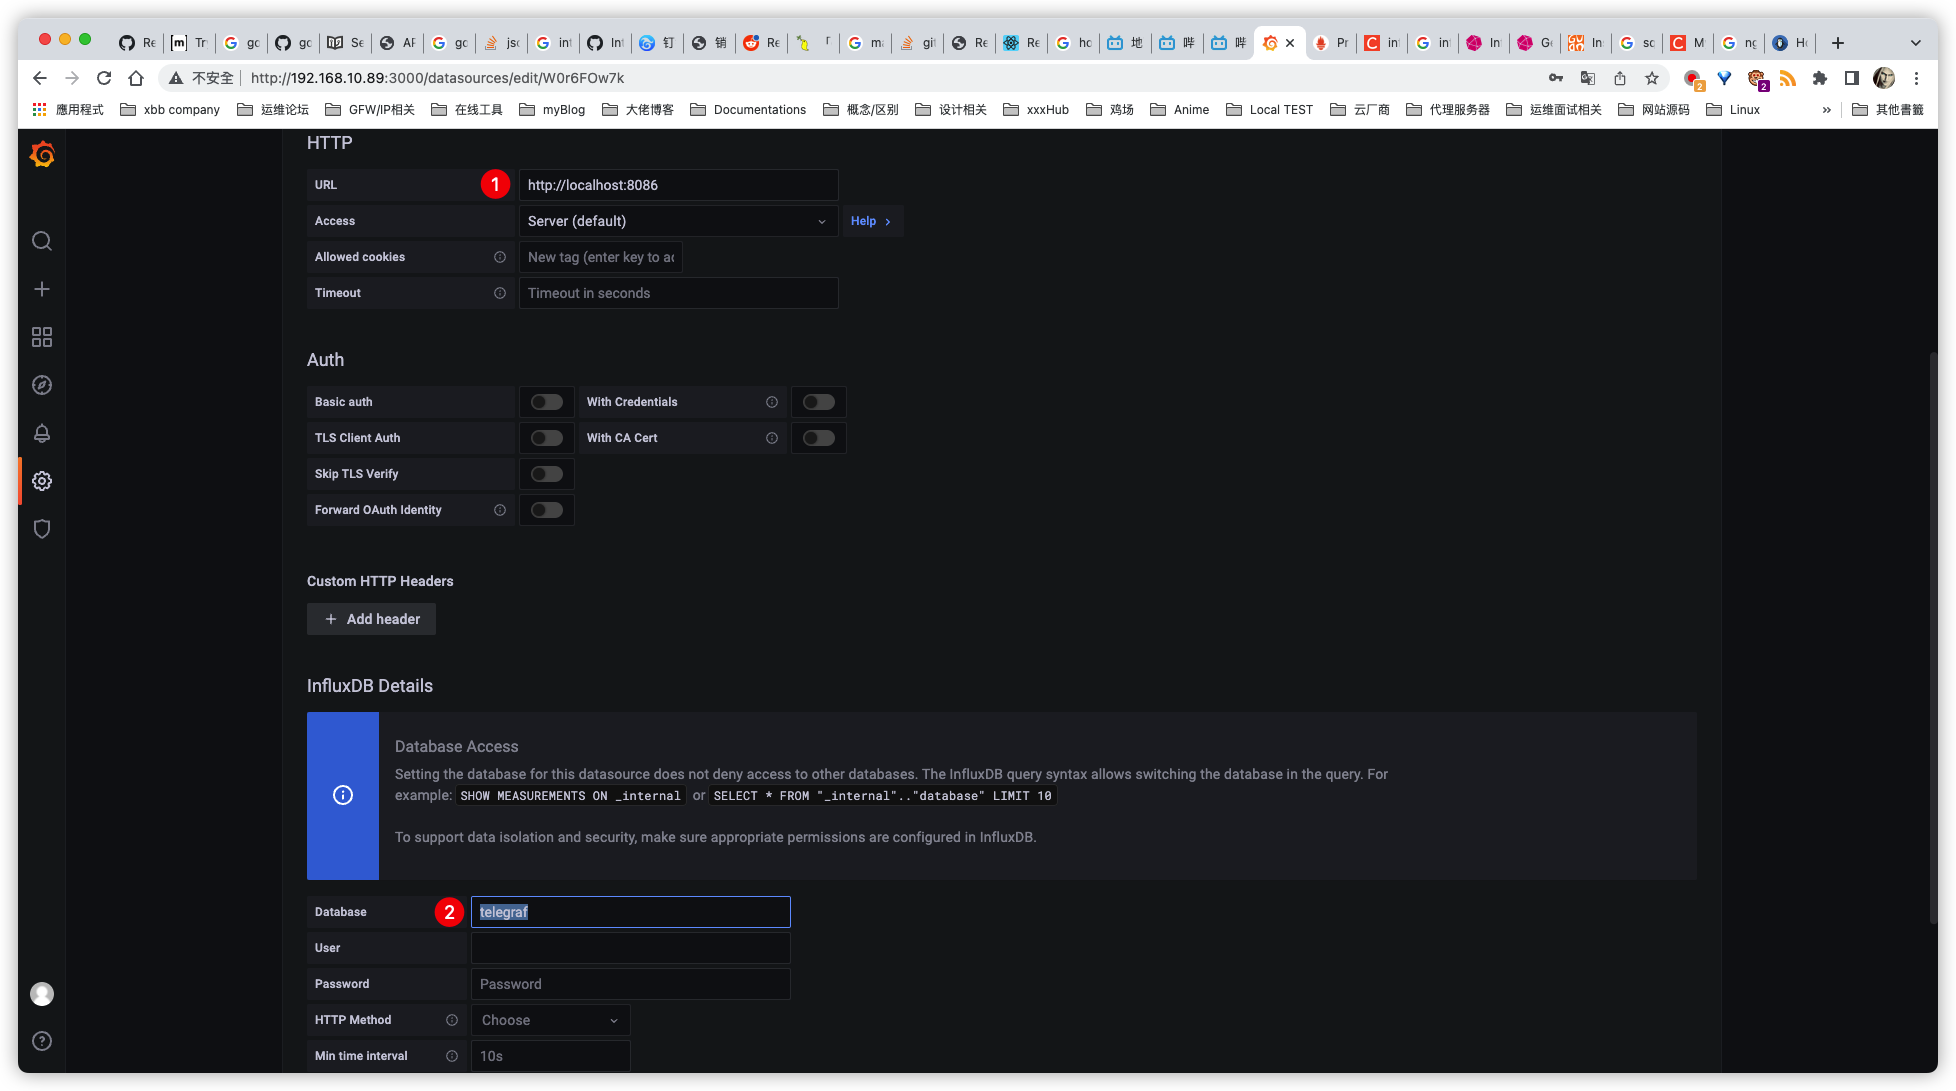This screenshot has height=1091, width=1956.
Task: Open the Linux bookmark folder
Action: point(1733,110)
